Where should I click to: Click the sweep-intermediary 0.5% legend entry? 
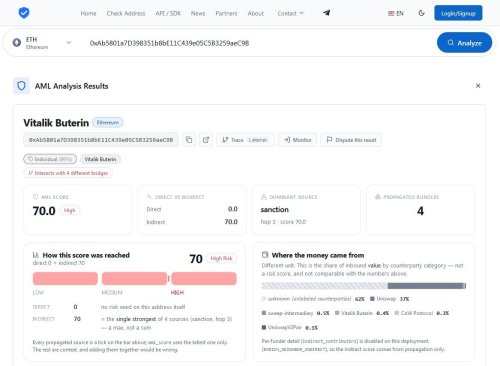pos(296,313)
